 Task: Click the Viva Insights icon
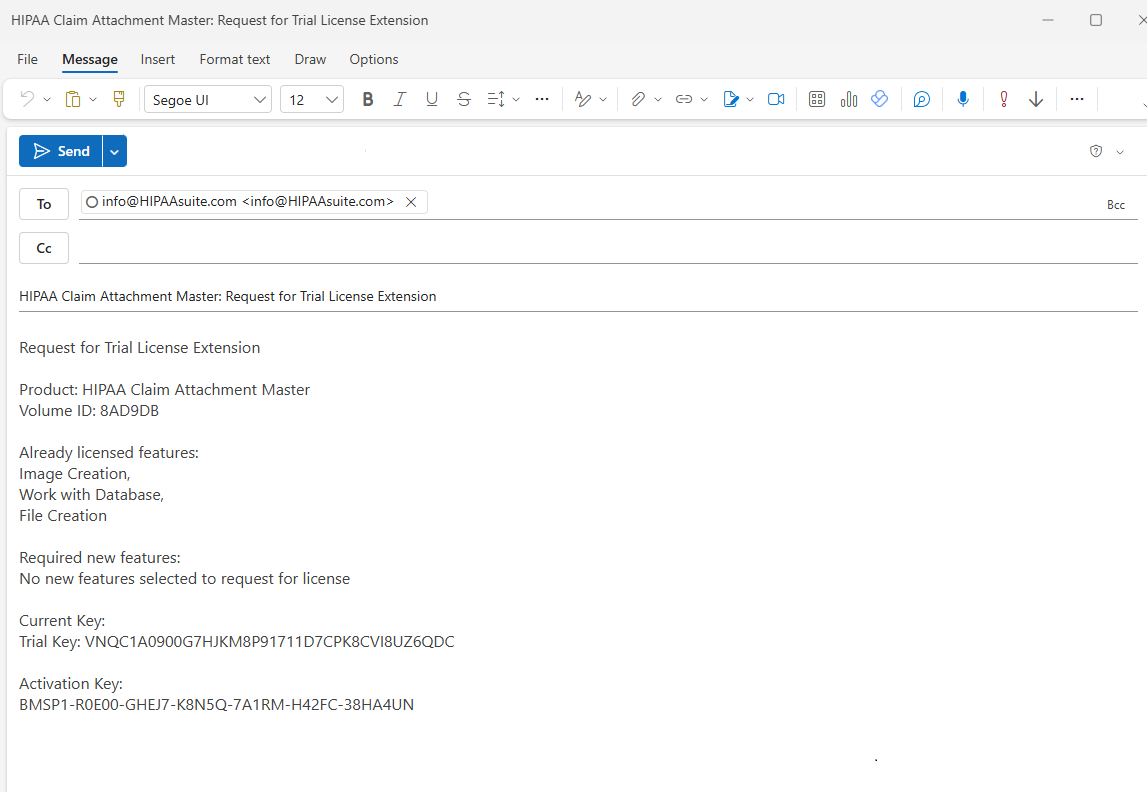pyautogui.click(x=880, y=99)
